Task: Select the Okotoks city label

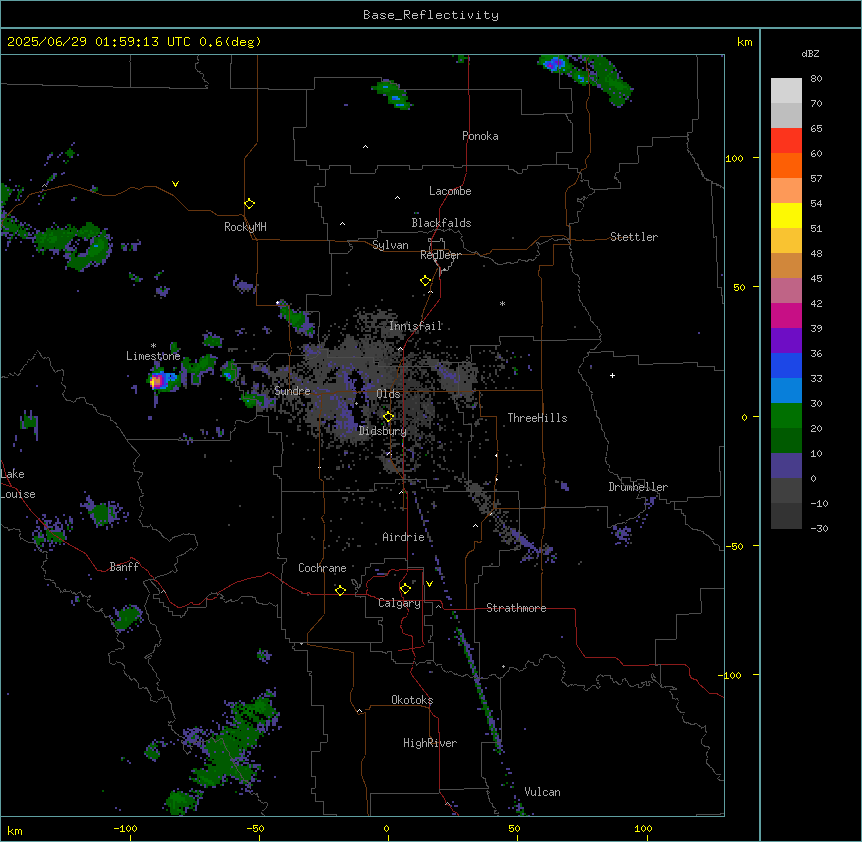Action: pyautogui.click(x=412, y=700)
